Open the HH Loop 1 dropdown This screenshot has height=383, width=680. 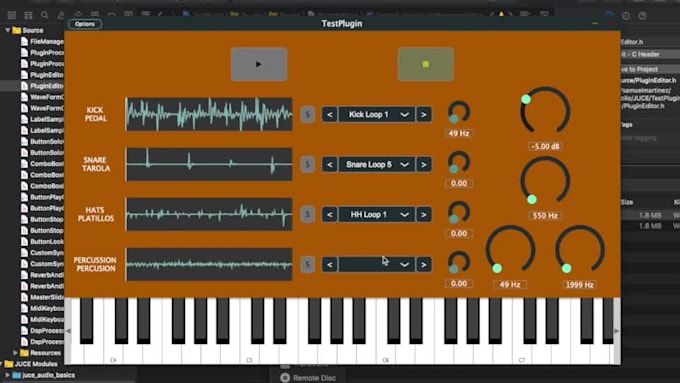coord(376,214)
